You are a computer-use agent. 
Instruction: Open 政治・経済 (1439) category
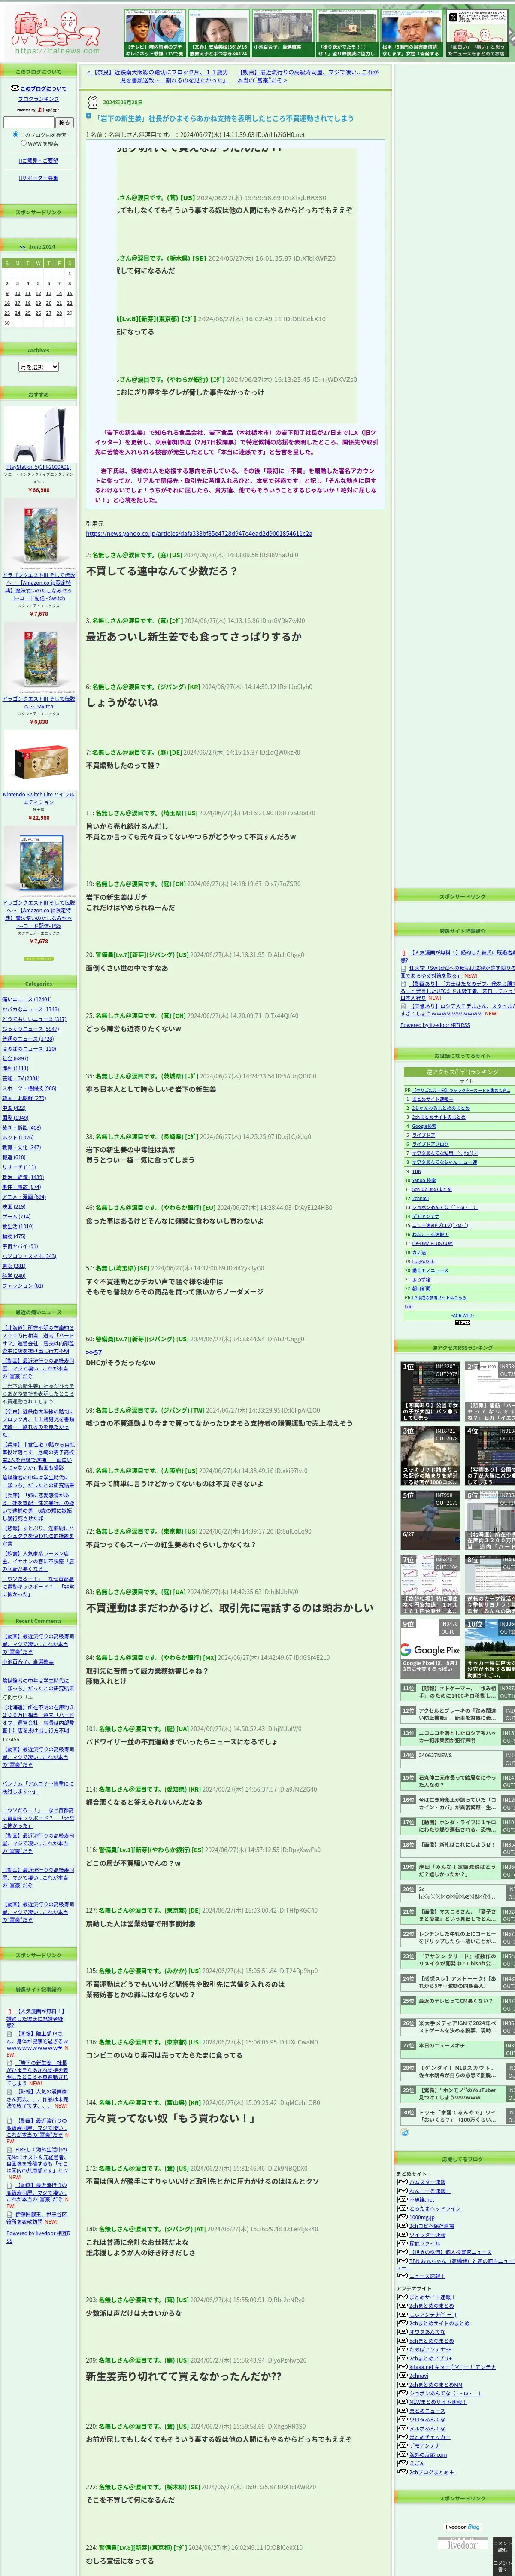tap(23, 1177)
